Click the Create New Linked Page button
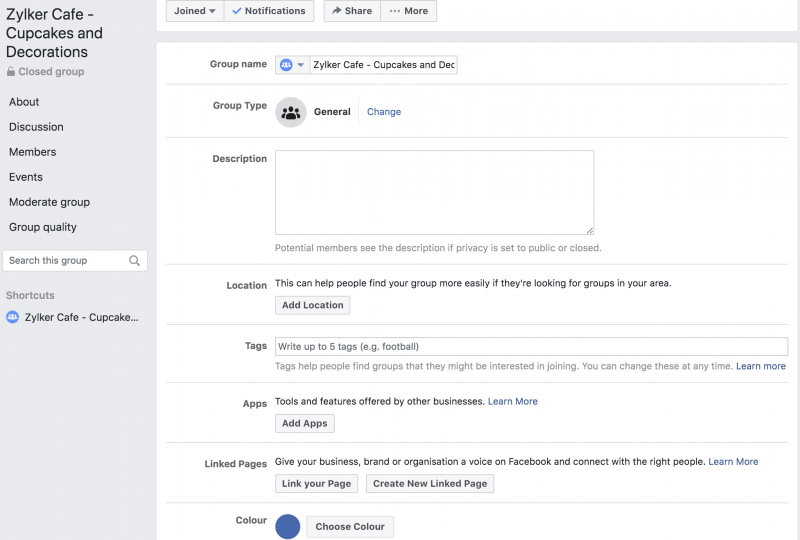 429,483
